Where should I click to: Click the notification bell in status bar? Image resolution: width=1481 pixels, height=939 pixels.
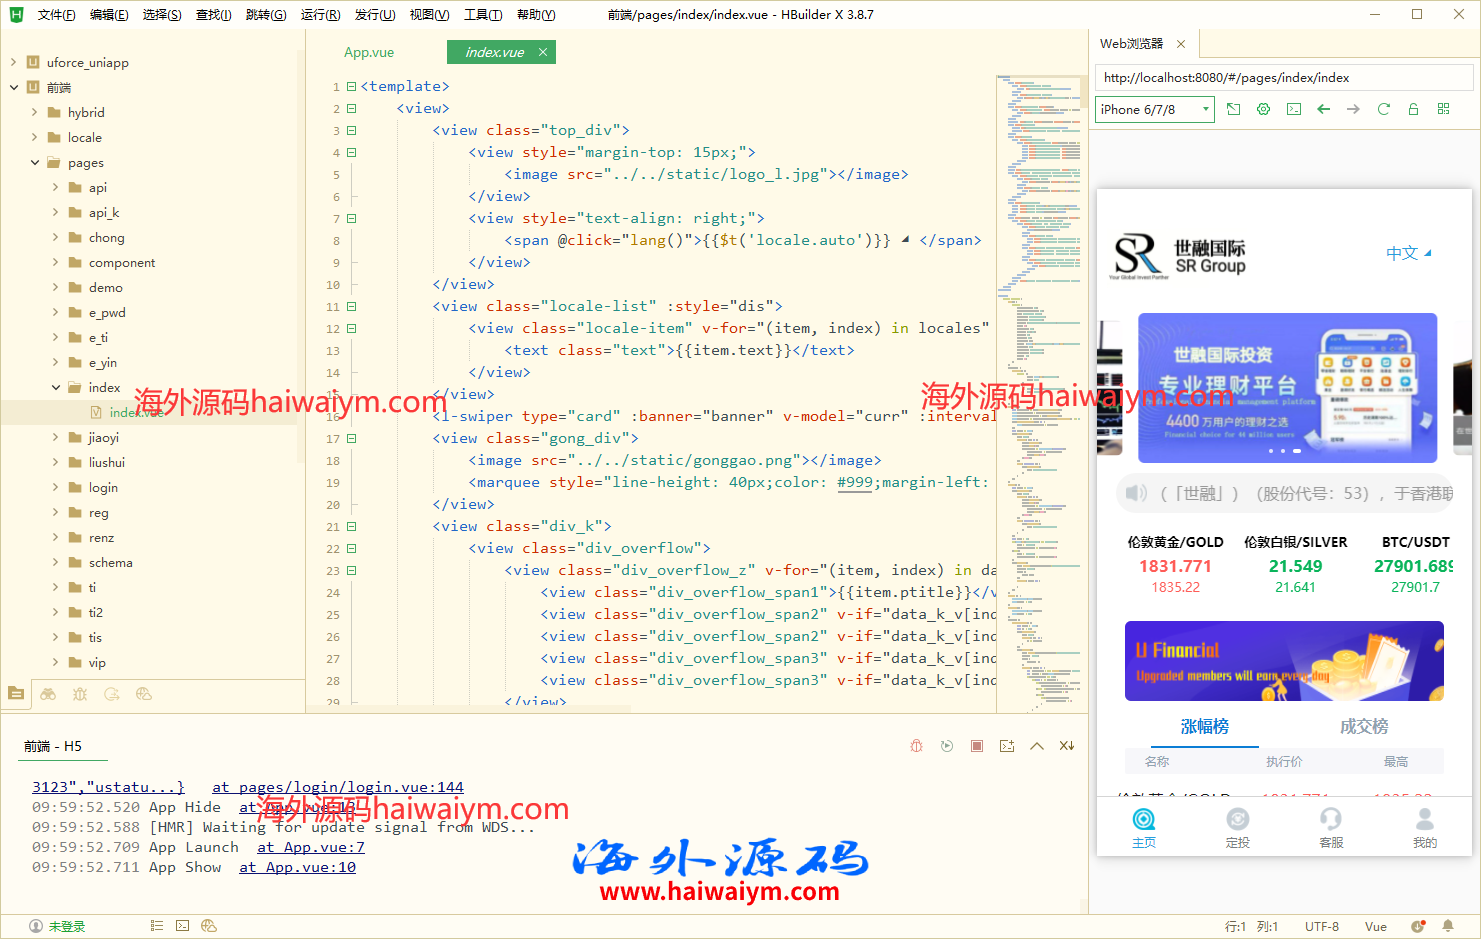[x=1447, y=926]
